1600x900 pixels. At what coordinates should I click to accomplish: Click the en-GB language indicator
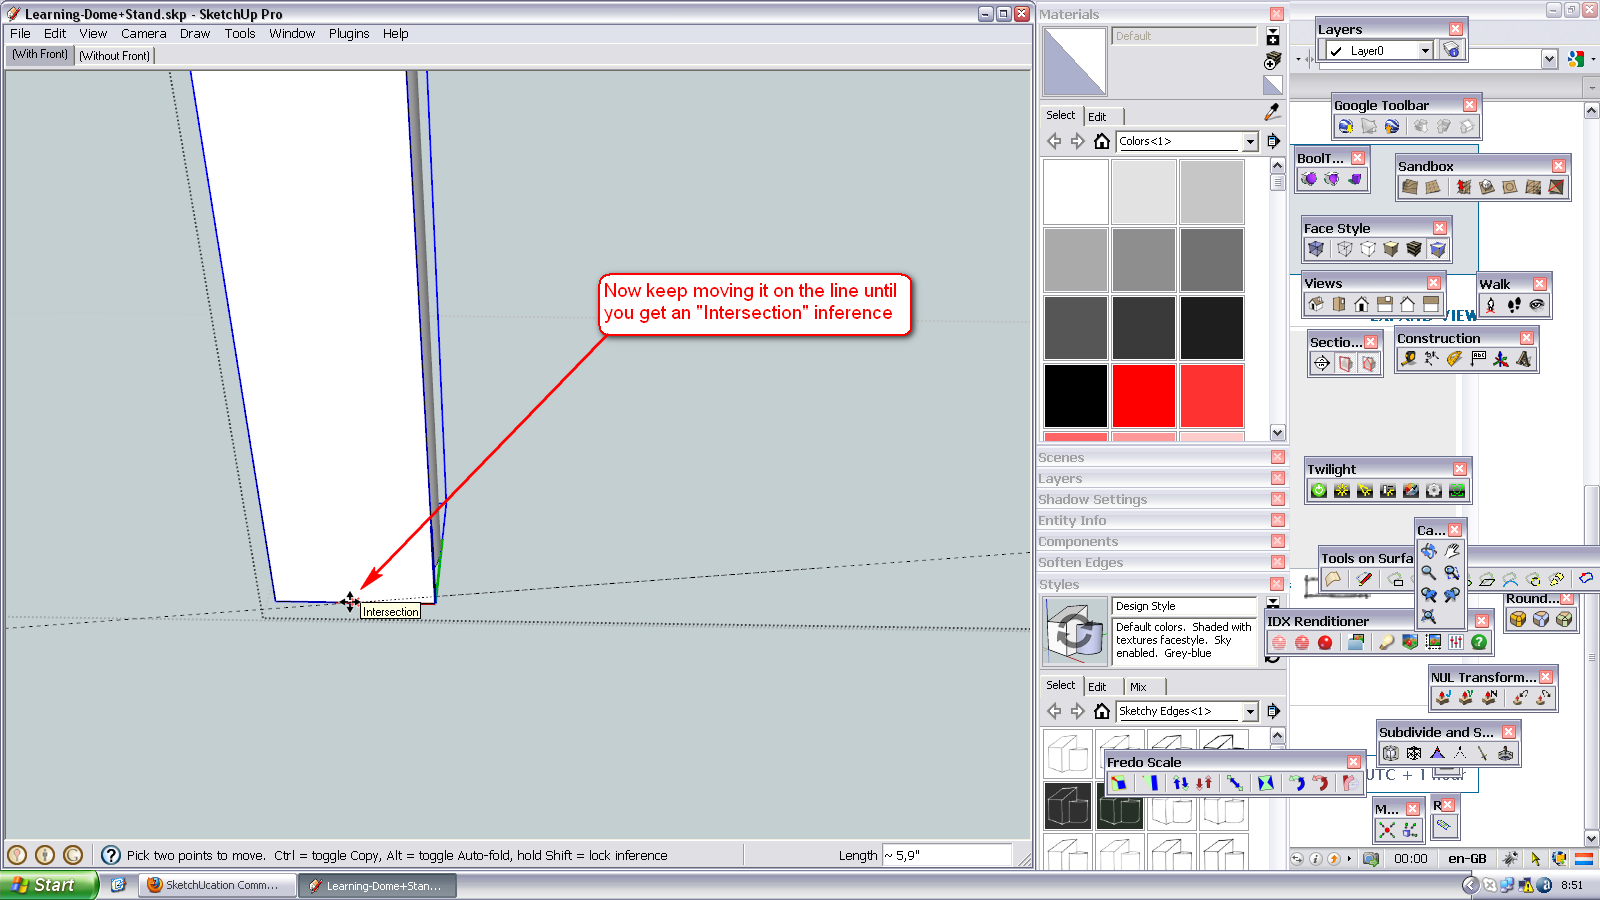pyautogui.click(x=1468, y=858)
